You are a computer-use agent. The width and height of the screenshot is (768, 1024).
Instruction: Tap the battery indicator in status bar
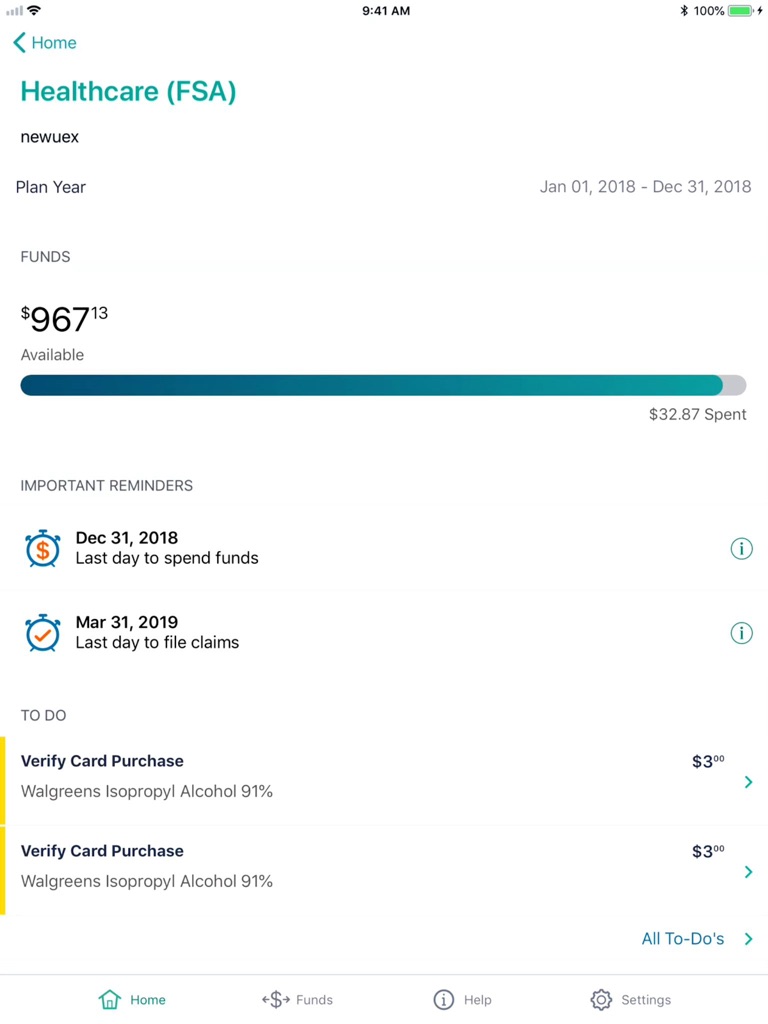pyautogui.click(x=741, y=11)
